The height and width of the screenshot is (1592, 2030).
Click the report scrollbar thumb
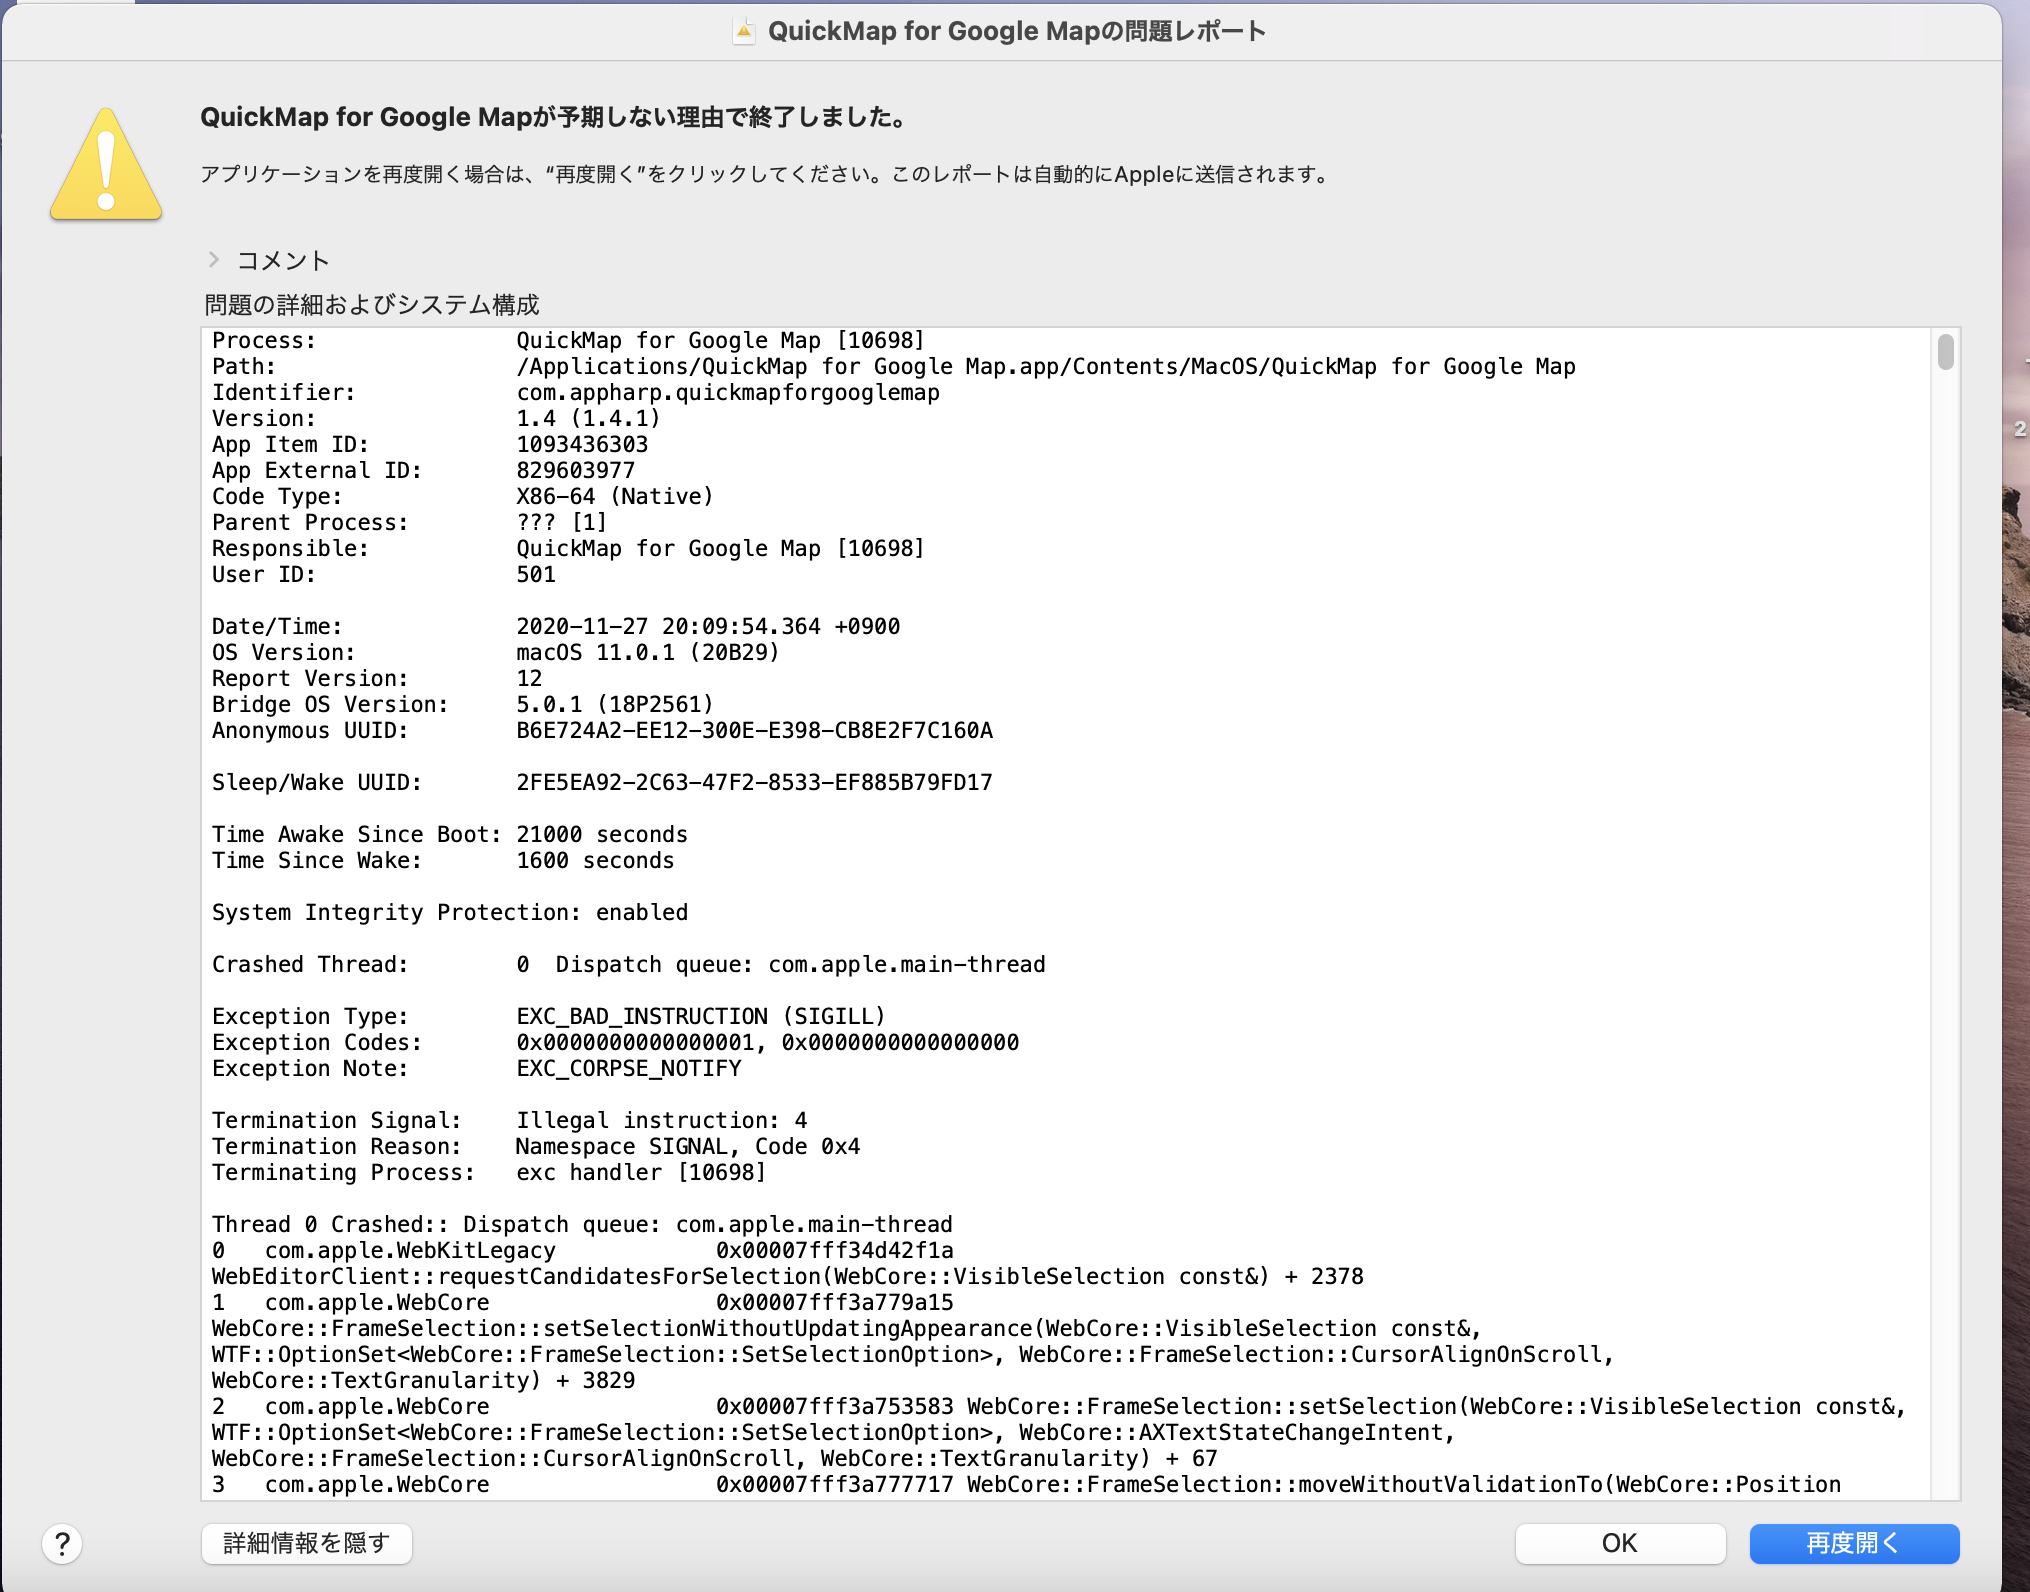pos(1945,352)
